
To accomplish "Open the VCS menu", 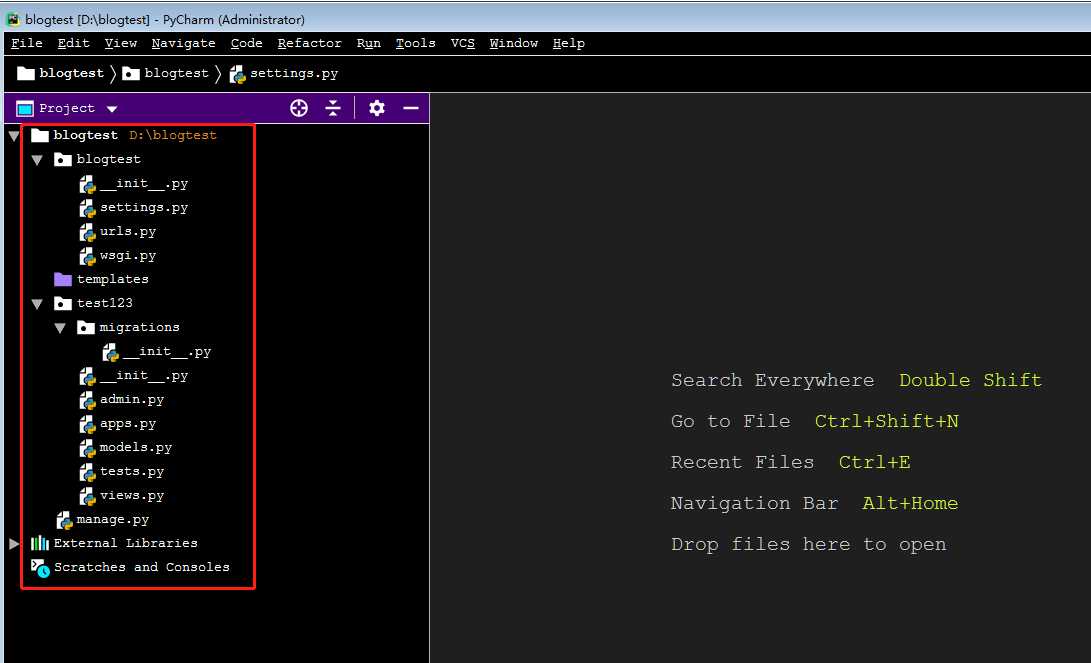I will click(462, 43).
